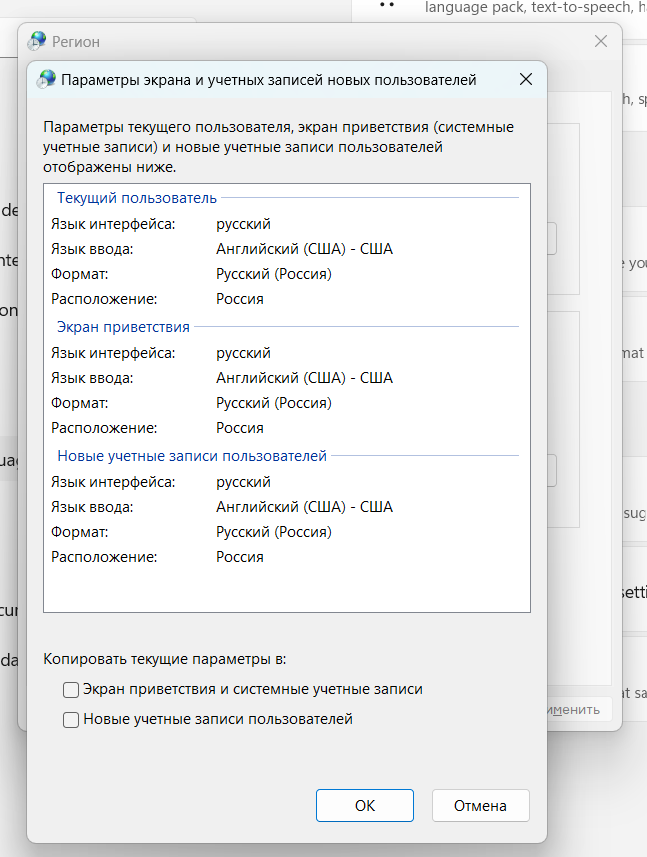Click the Отмена button
The width and height of the screenshot is (647, 857).
[x=480, y=805]
